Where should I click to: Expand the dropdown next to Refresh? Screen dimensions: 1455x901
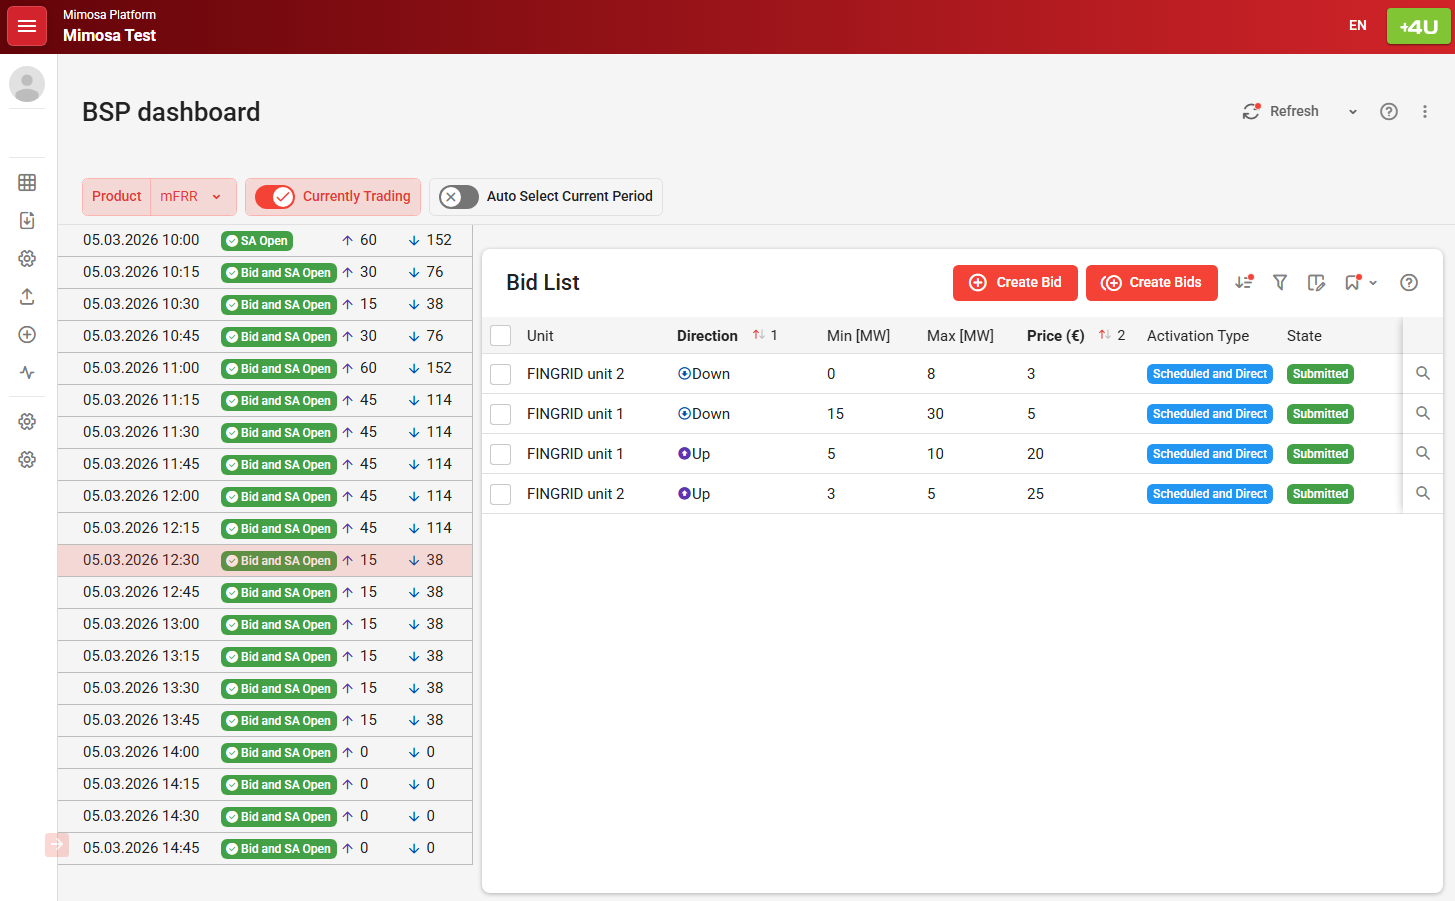click(1353, 111)
